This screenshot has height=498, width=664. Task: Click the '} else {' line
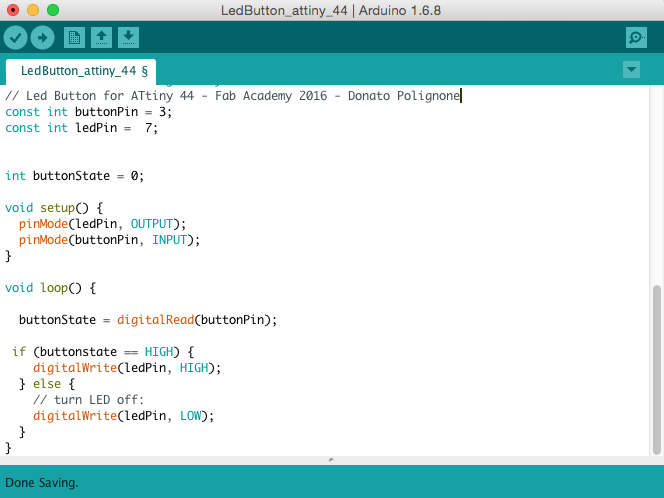(x=47, y=384)
